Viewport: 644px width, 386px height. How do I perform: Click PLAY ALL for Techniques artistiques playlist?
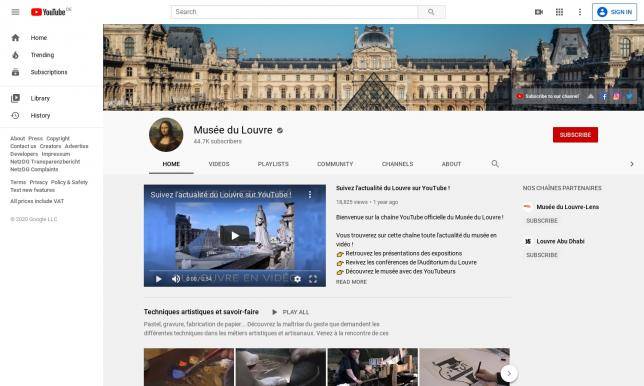[290, 312]
